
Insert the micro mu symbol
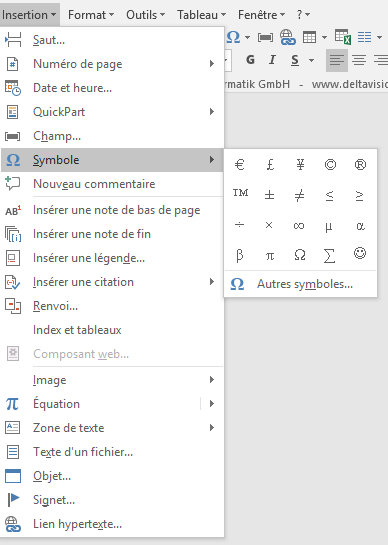tap(329, 227)
